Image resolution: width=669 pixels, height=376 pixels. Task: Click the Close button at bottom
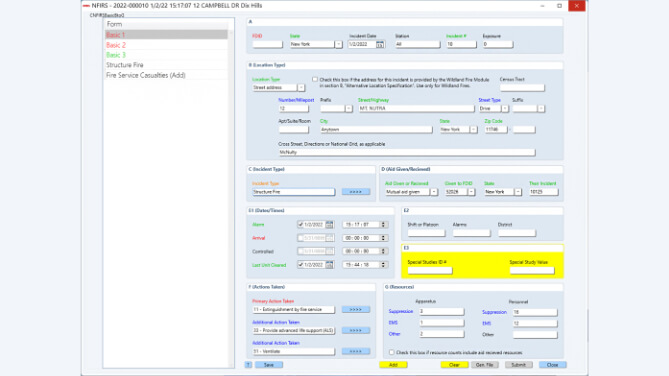(553, 365)
